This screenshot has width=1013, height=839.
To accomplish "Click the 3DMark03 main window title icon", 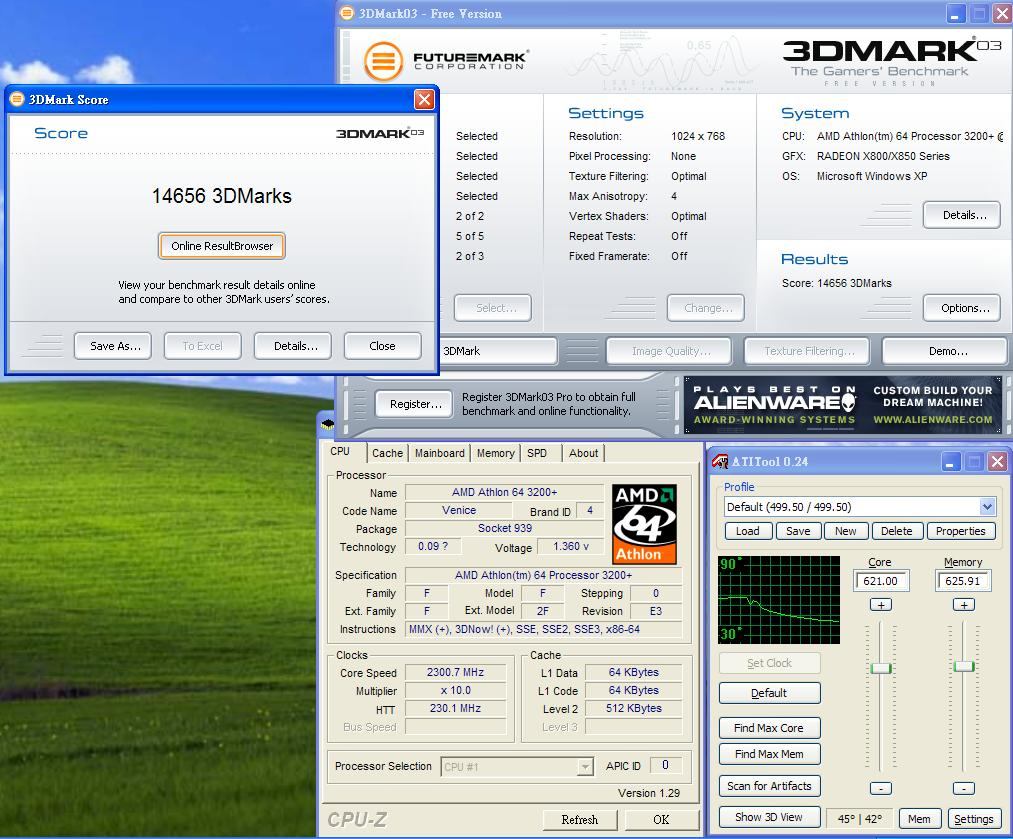I will (x=347, y=13).
